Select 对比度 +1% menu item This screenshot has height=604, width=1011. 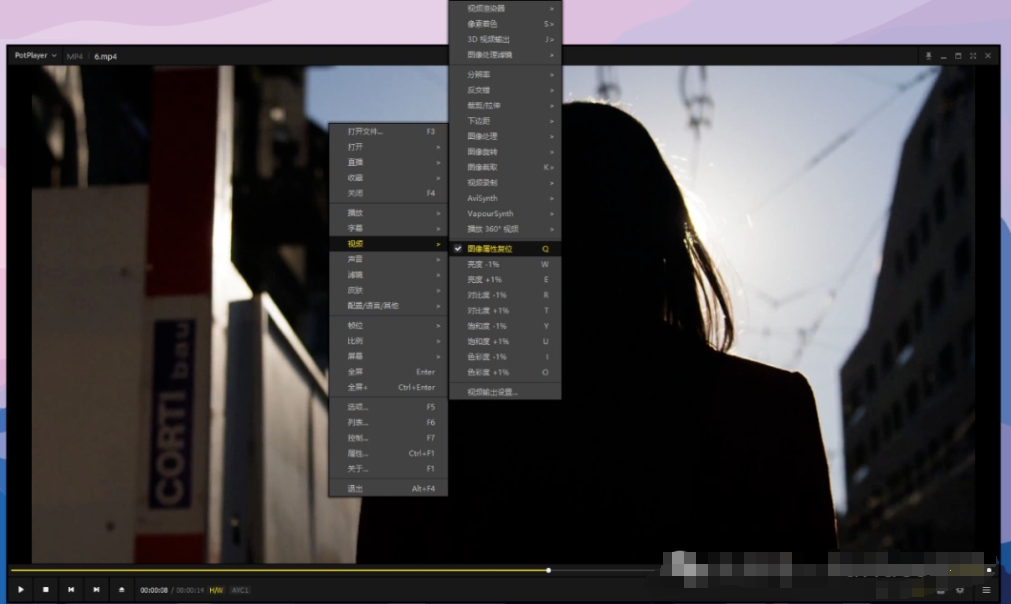[505, 311]
